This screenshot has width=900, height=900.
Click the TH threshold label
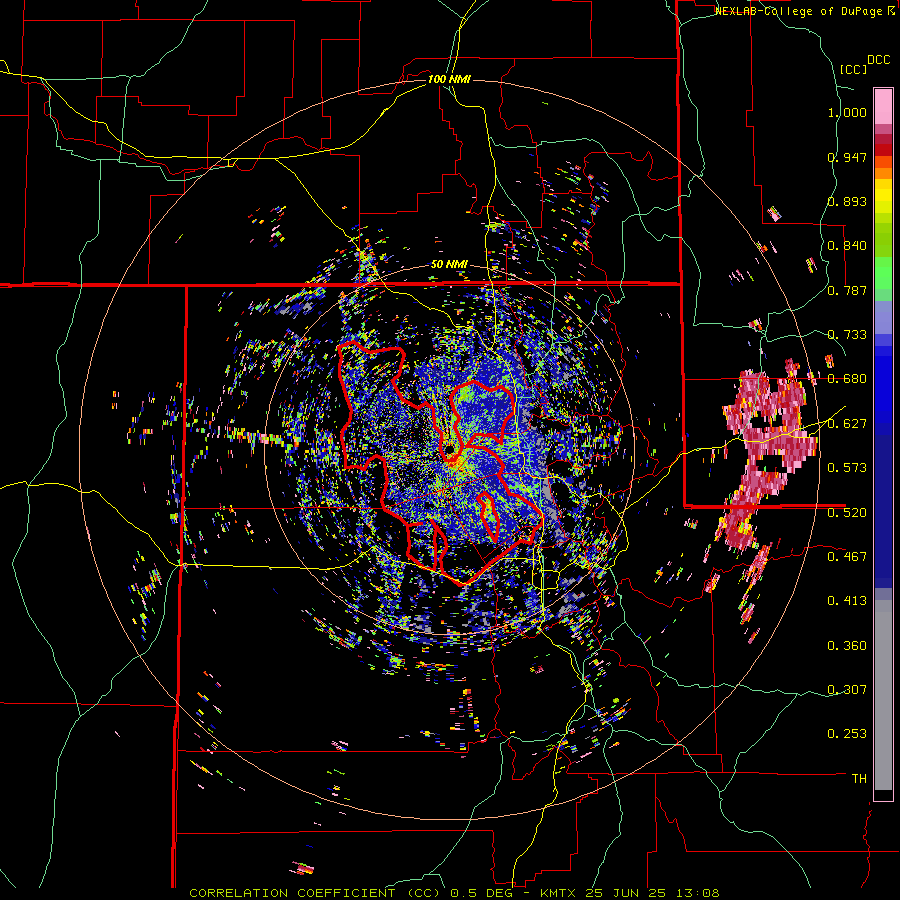click(x=859, y=779)
